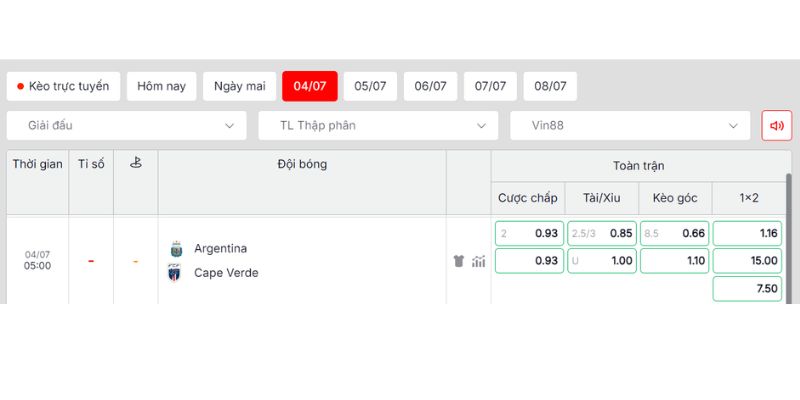800x400 pixels.
Task: Open the jersey lineup icon for Argentina match
Action: tap(459, 261)
